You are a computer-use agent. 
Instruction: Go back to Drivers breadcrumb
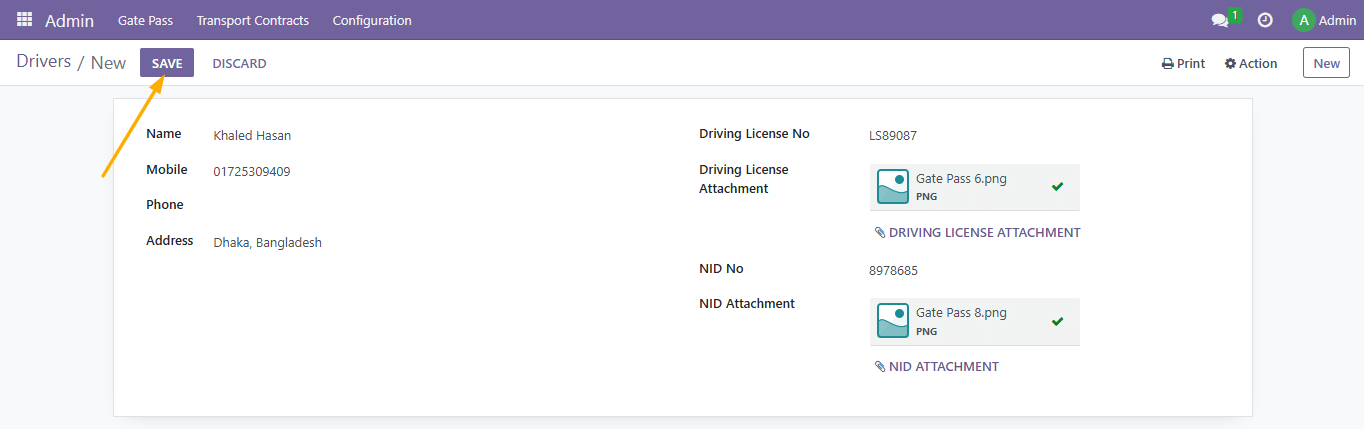click(x=43, y=62)
